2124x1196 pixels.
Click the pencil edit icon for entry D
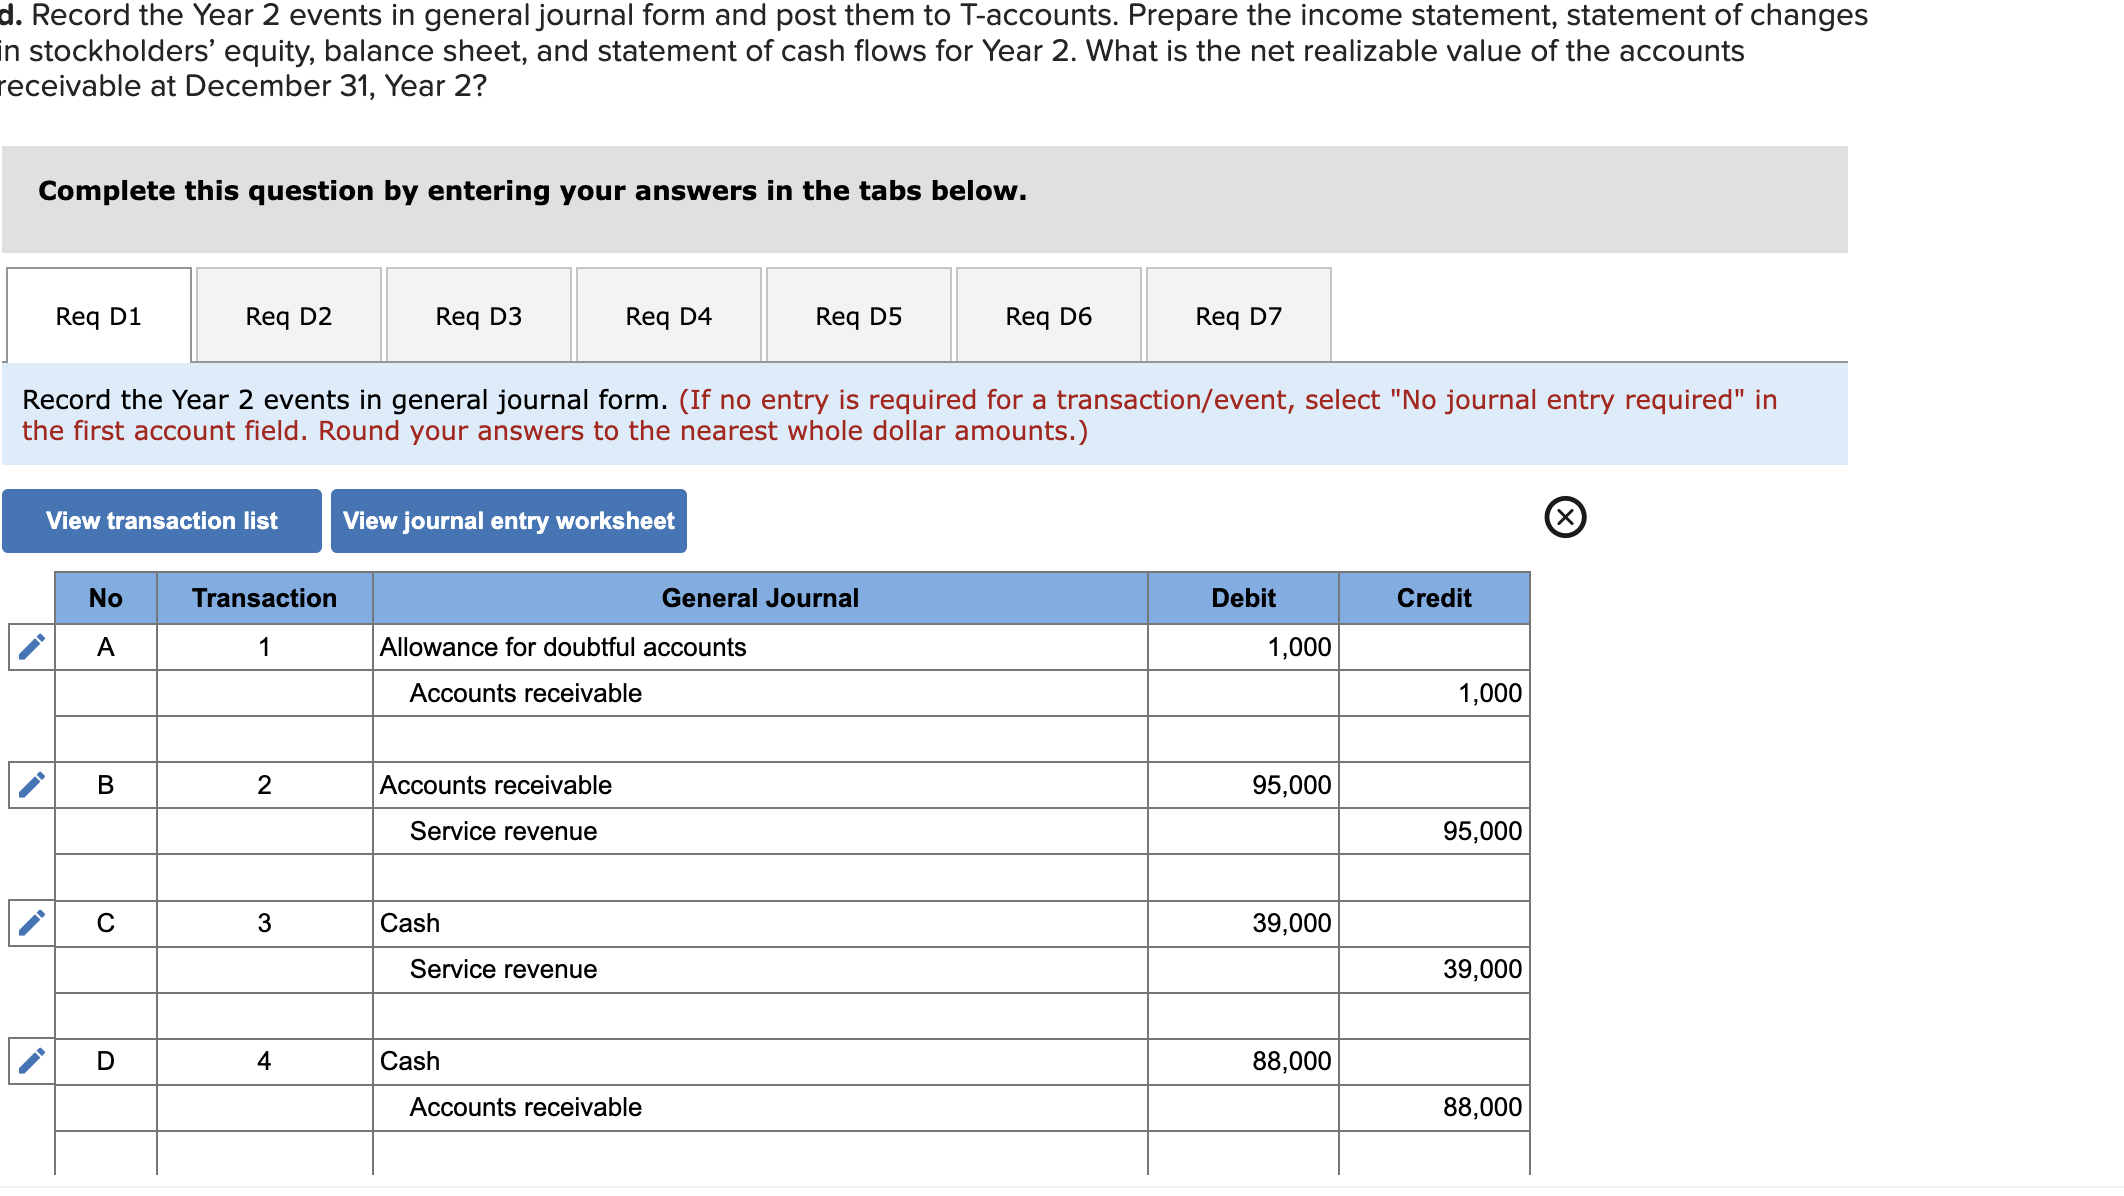pos(32,1061)
